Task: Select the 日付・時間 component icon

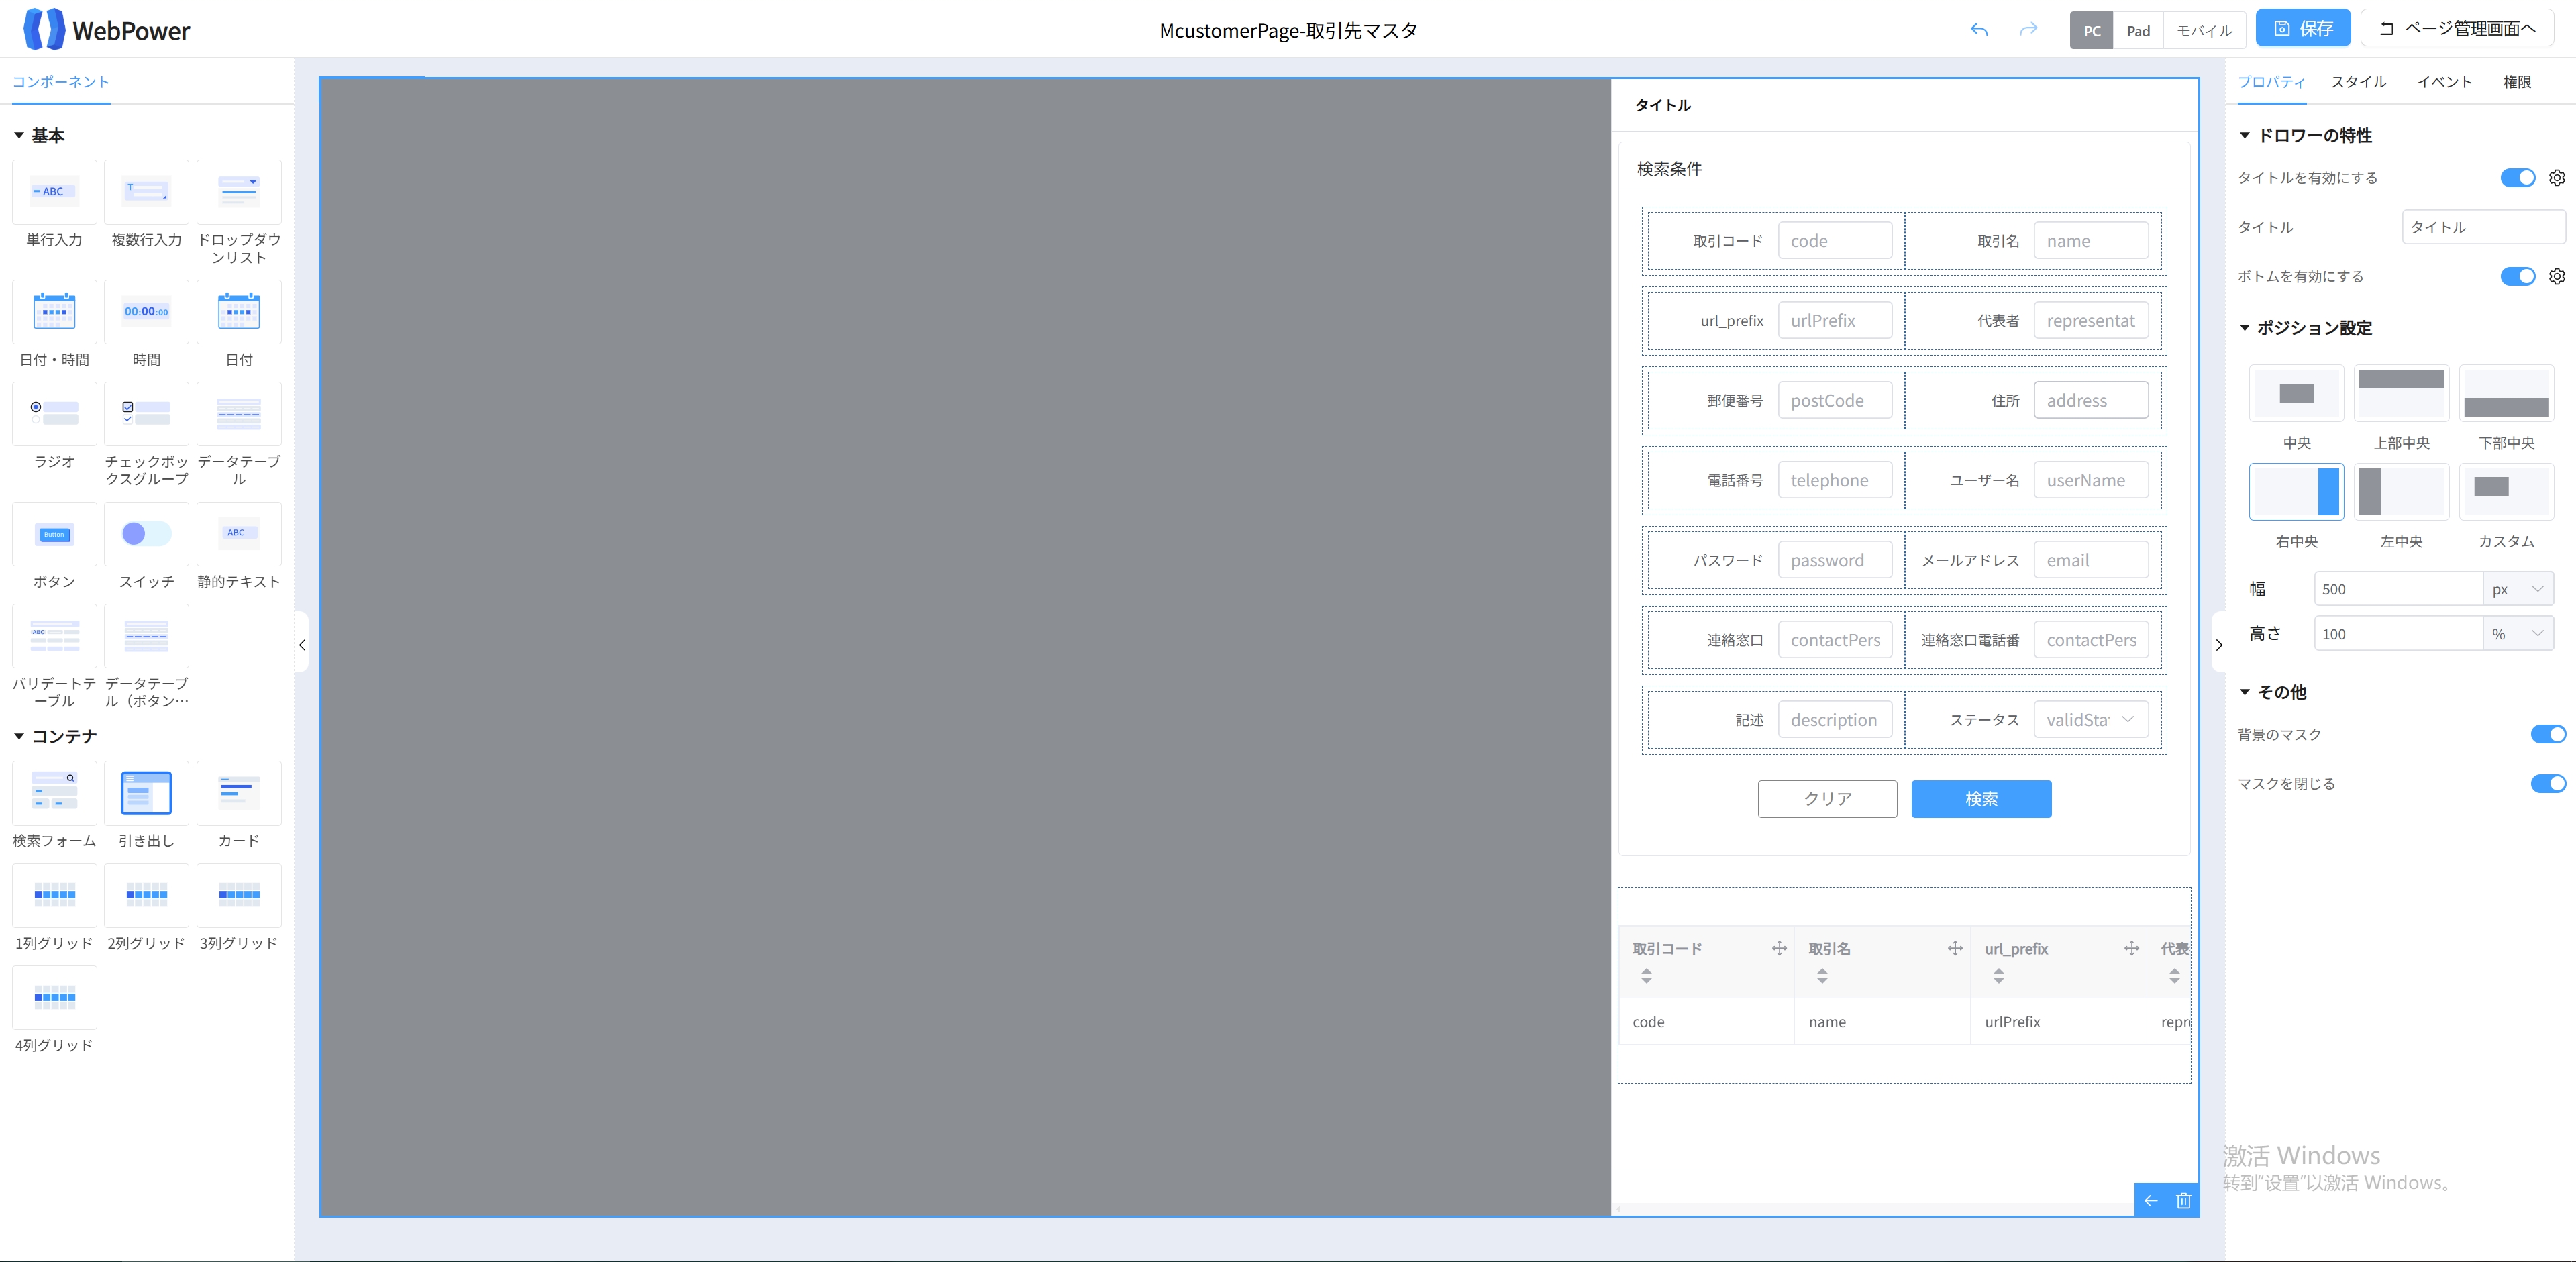Action: [x=54, y=312]
